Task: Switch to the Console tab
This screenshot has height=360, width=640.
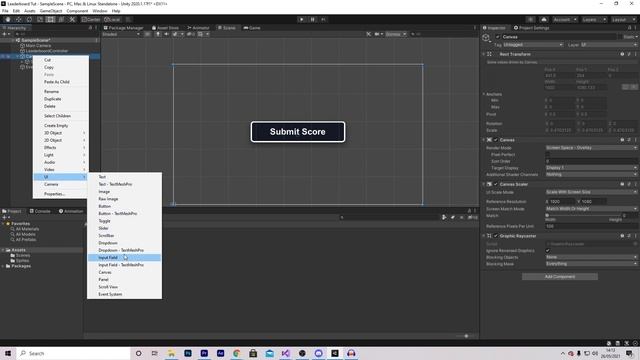Action: tap(40, 211)
